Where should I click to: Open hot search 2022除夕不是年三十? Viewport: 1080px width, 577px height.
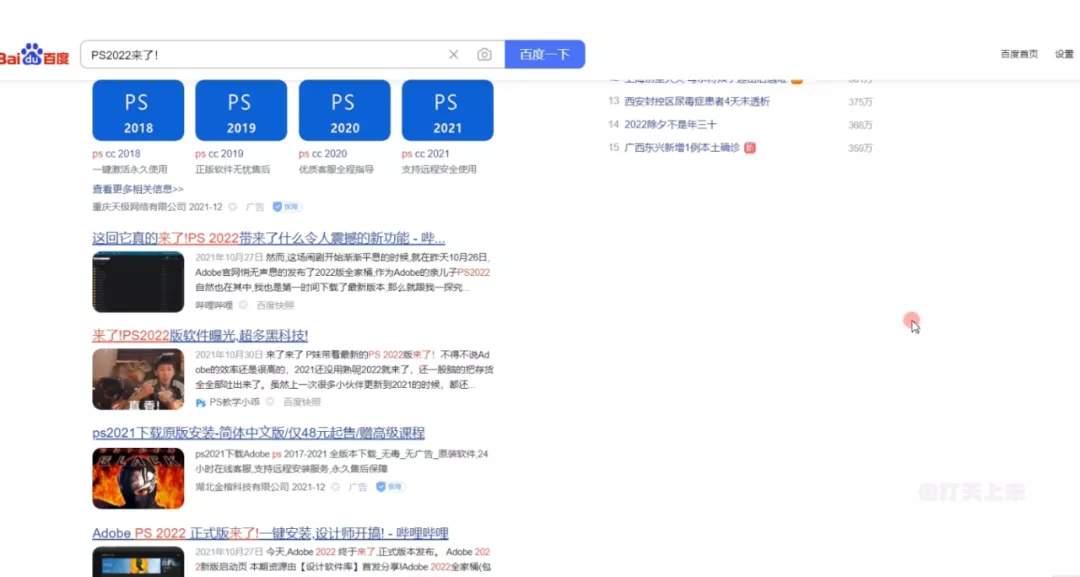point(670,125)
